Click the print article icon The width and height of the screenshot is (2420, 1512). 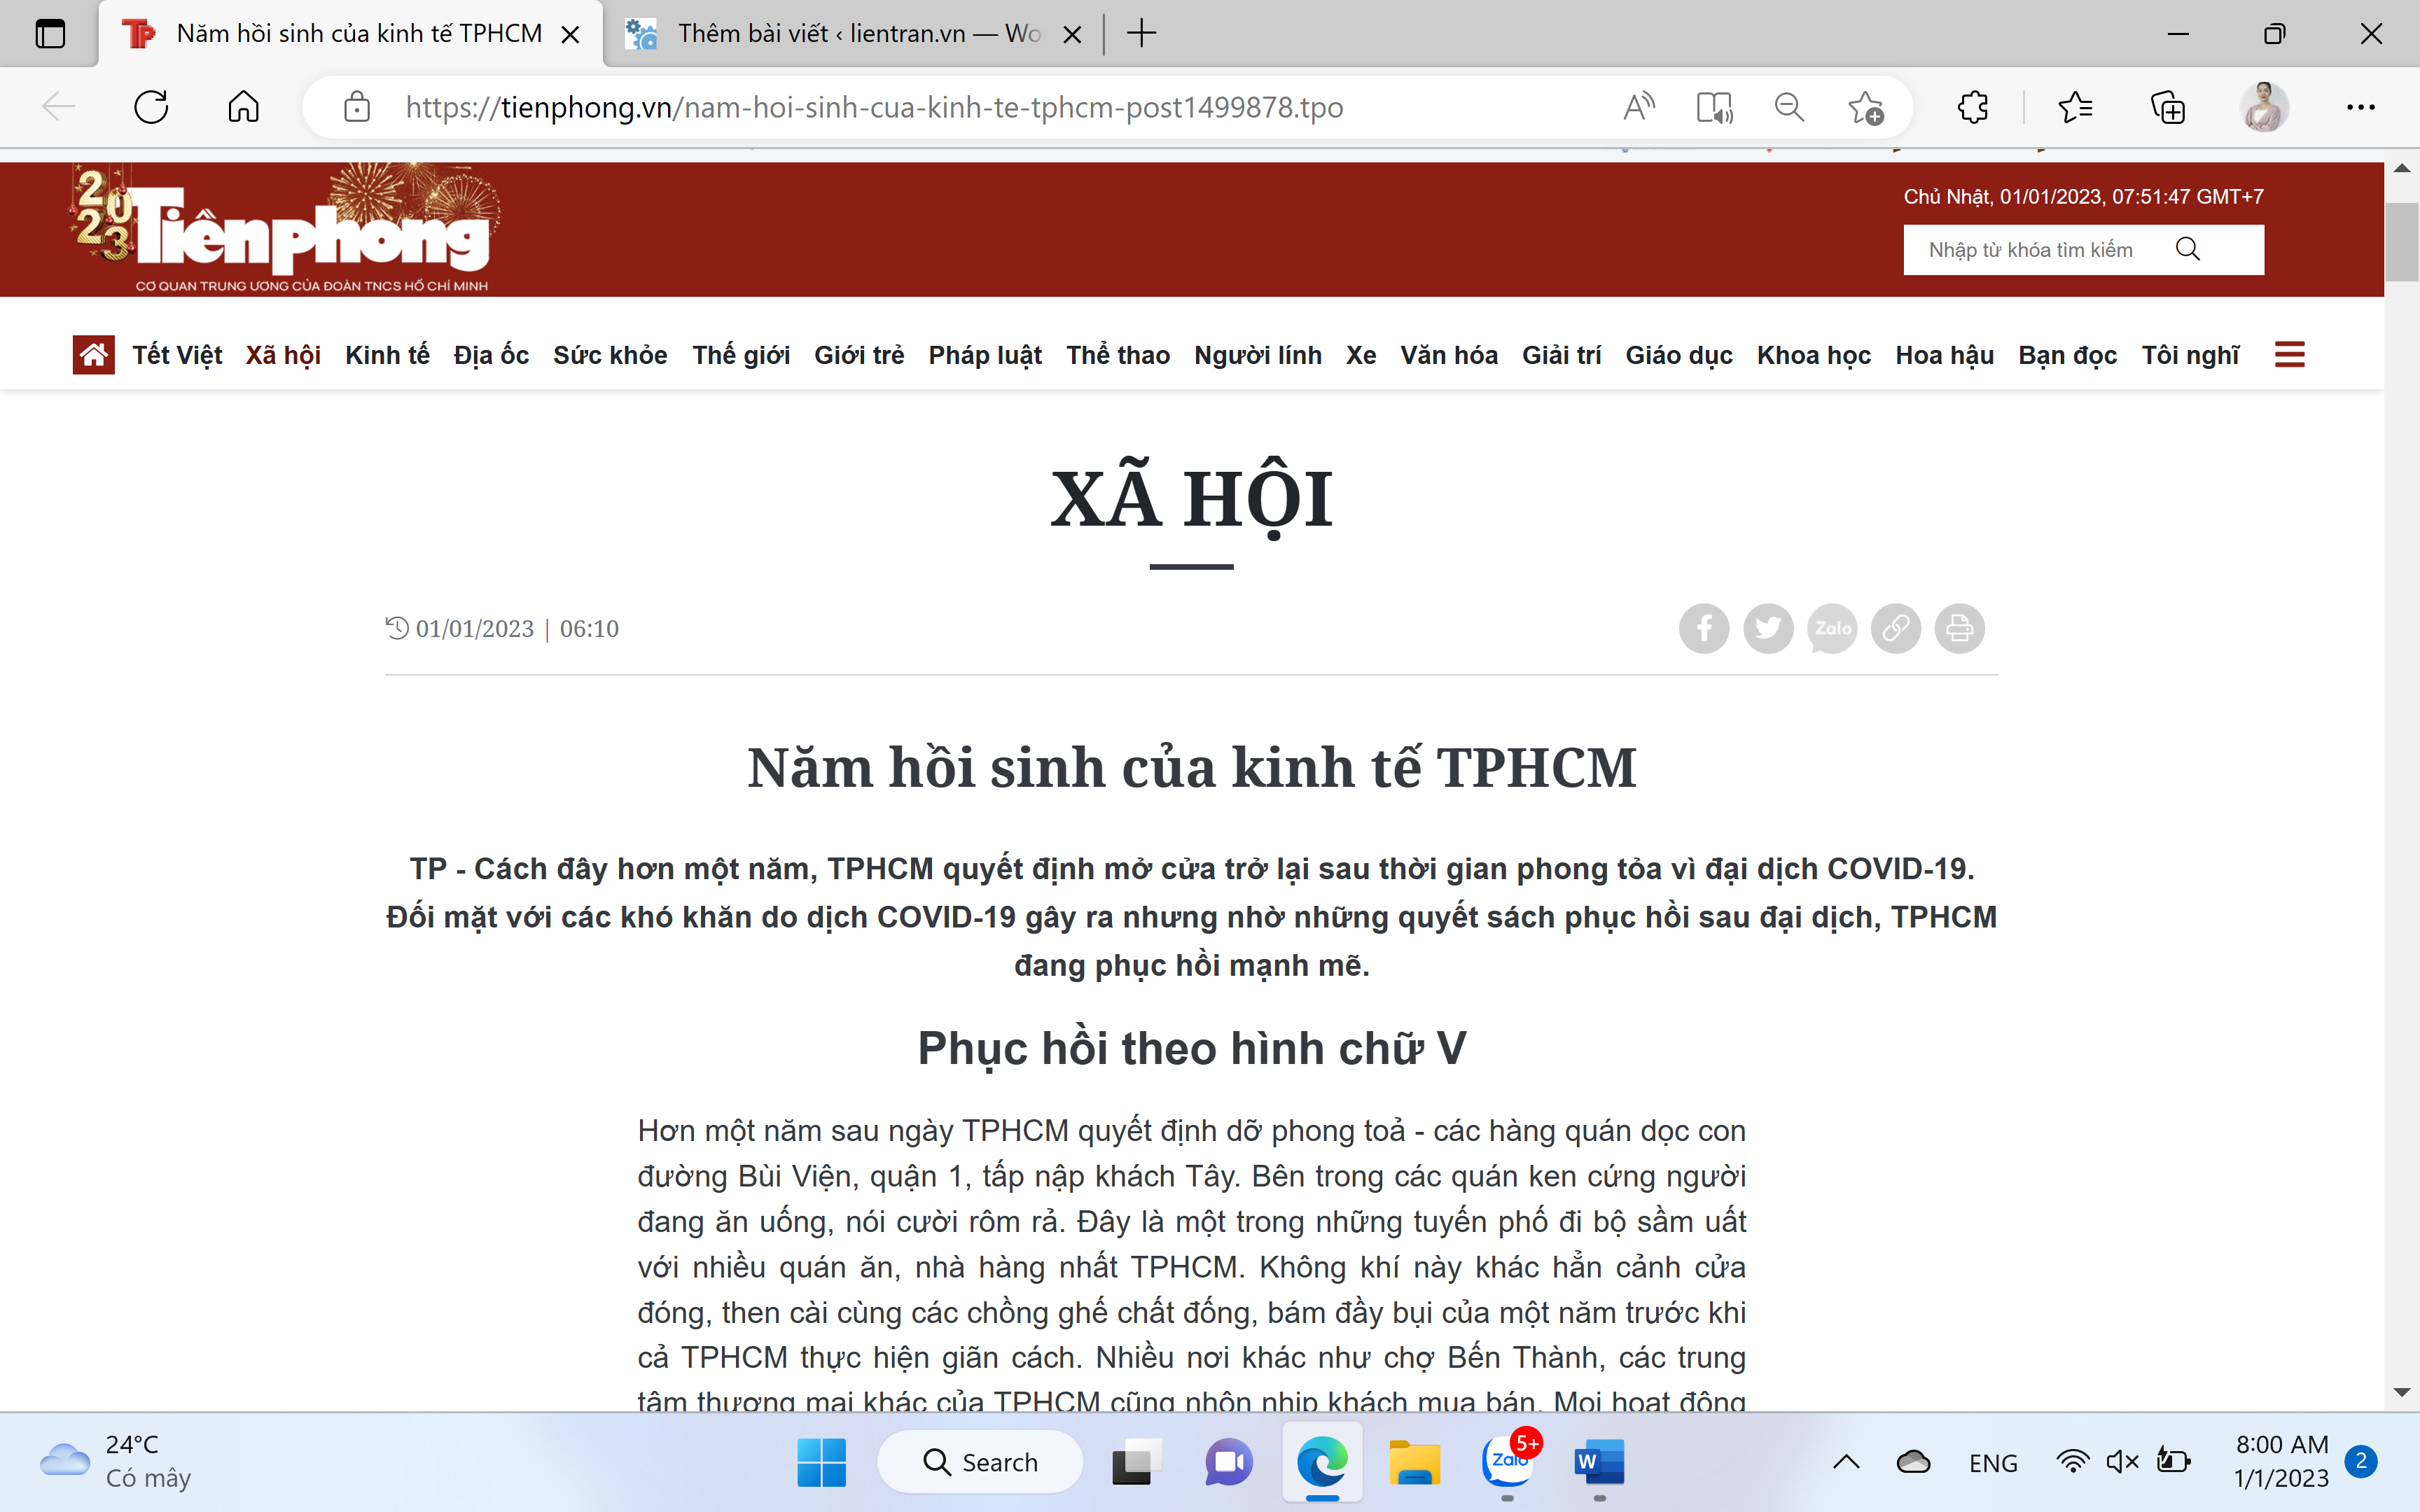(x=1959, y=627)
